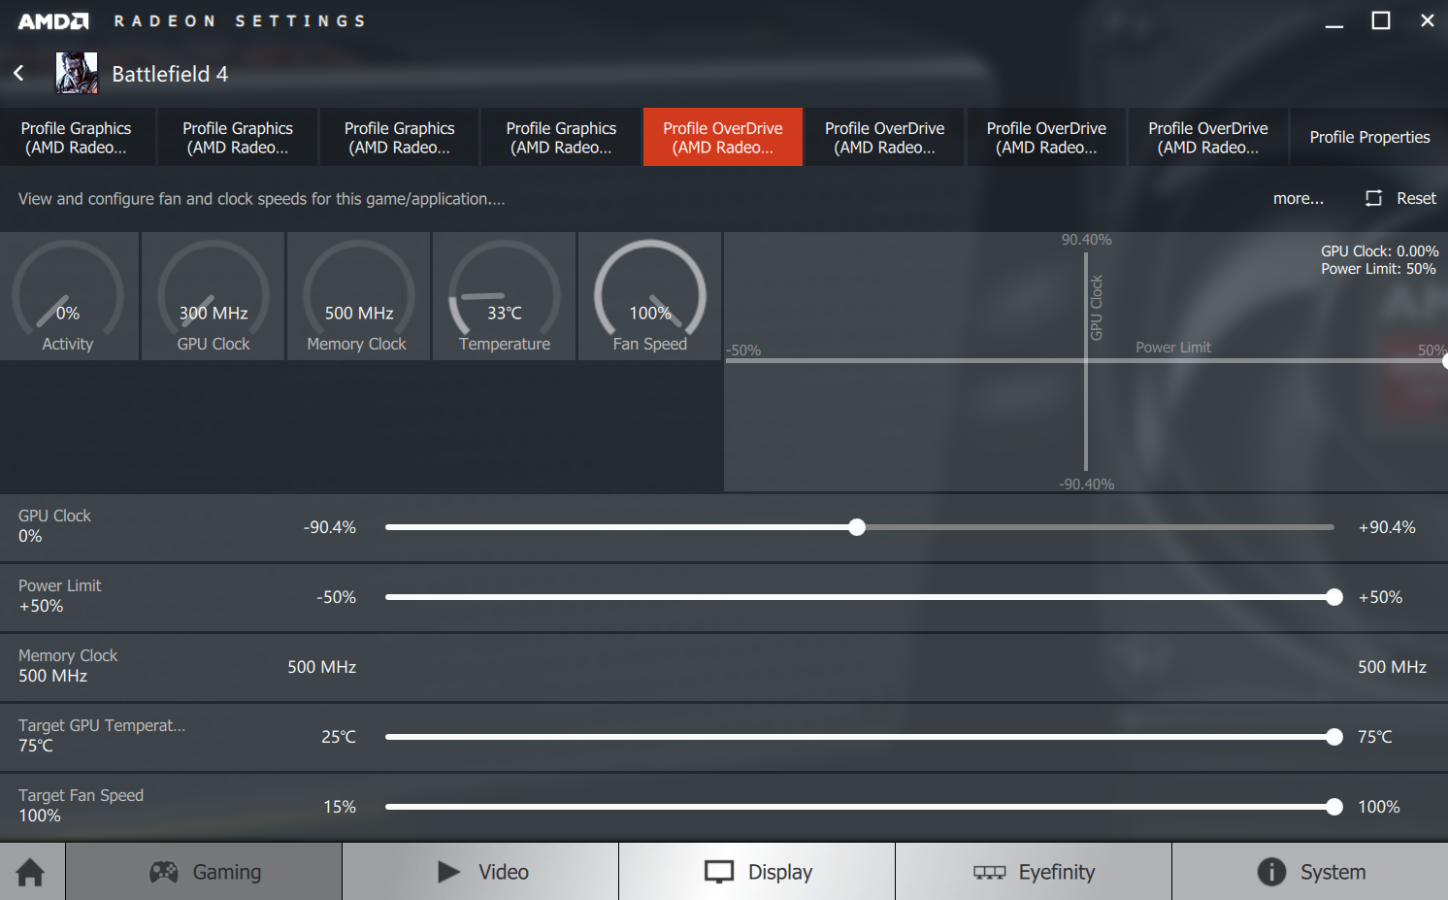The width and height of the screenshot is (1448, 900).
Task: Go to the Home icon
Action: tap(31, 872)
